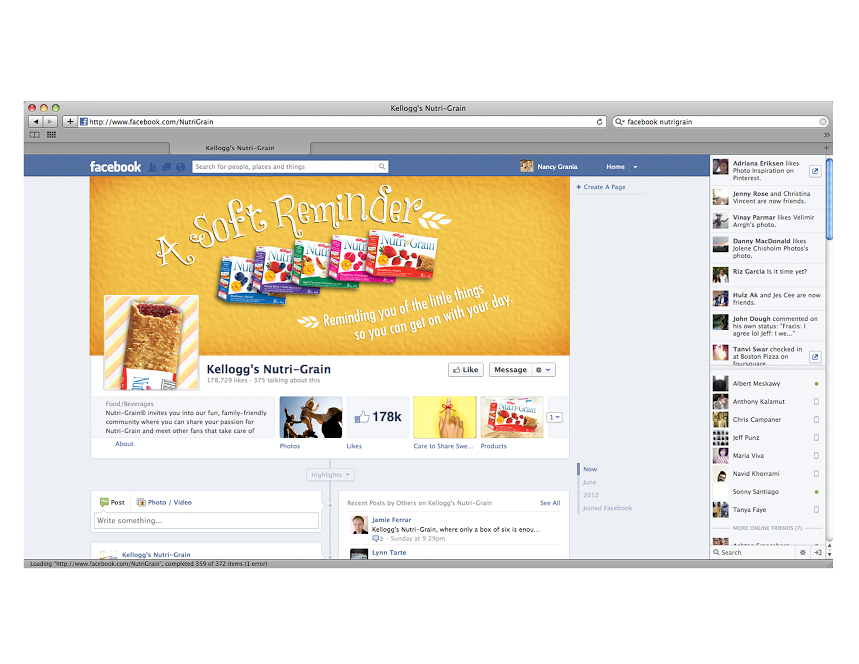Jump to Joined Facebook in the timeline
Image resolution: width=859 pixels, height=664 pixels.
point(607,508)
